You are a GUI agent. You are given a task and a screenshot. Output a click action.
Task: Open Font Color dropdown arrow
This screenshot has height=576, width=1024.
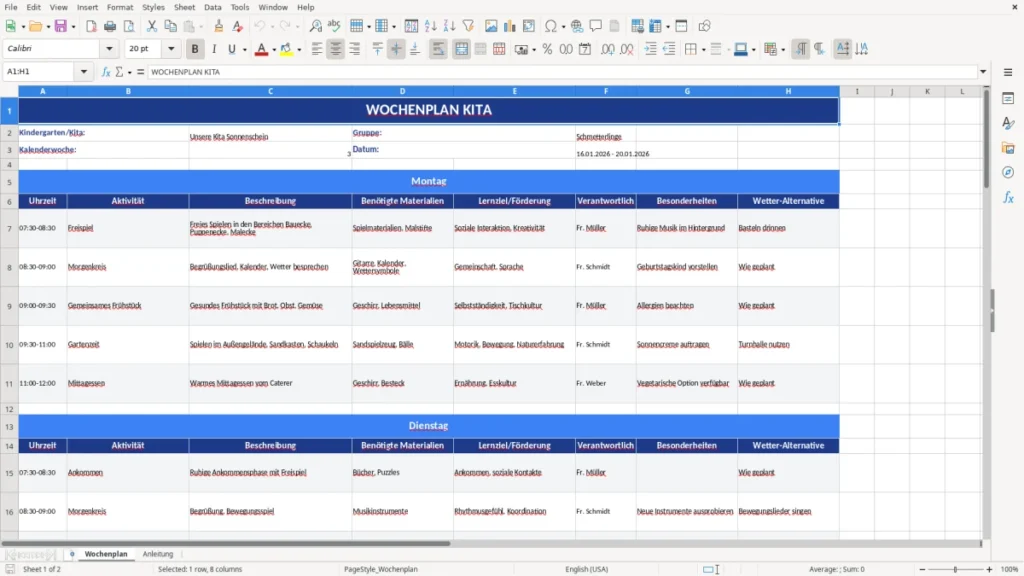point(274,49)
